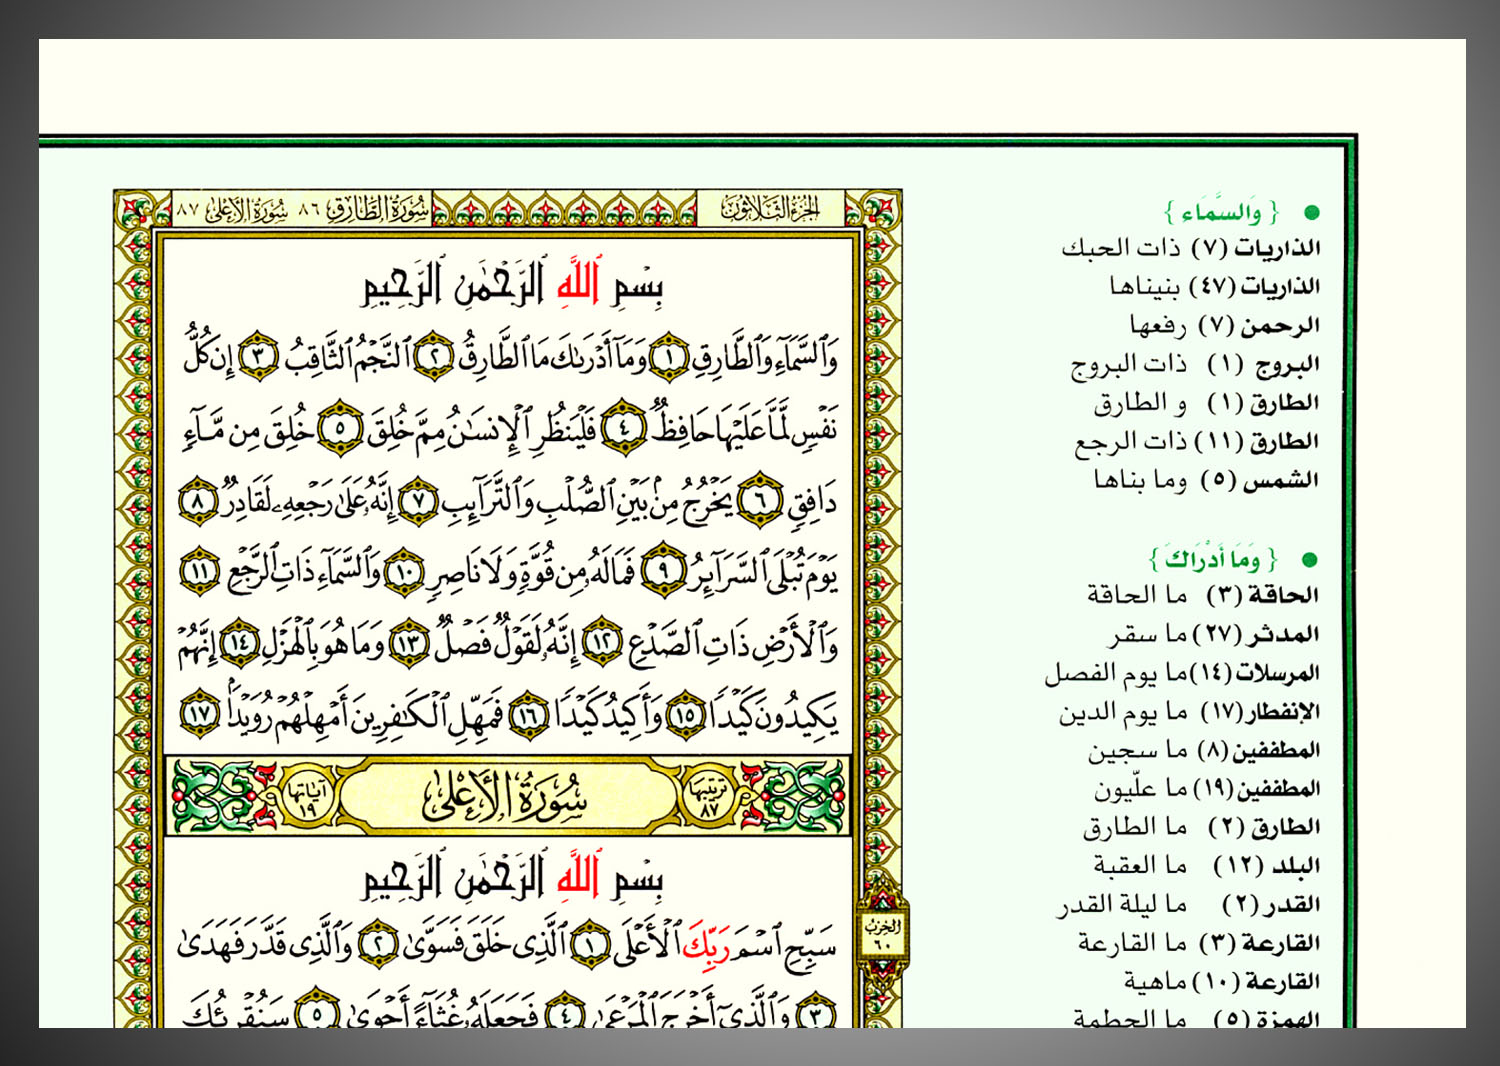The width and height of the screenshot is (1500, 1066).
Task: Click index row الذاريات (٤٧) بنيناها
Action: [x=1214, y=287]
